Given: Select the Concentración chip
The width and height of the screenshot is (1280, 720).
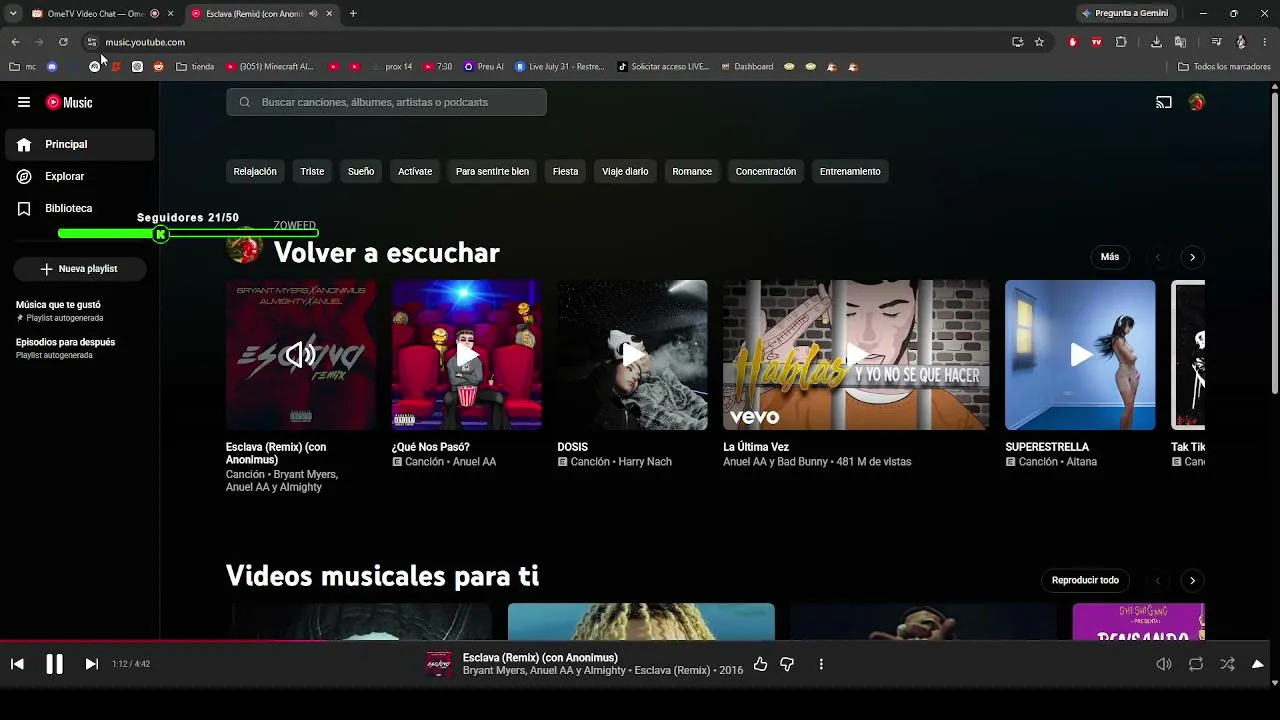Looking at the screenshot, I should click(x=766, y=171).
